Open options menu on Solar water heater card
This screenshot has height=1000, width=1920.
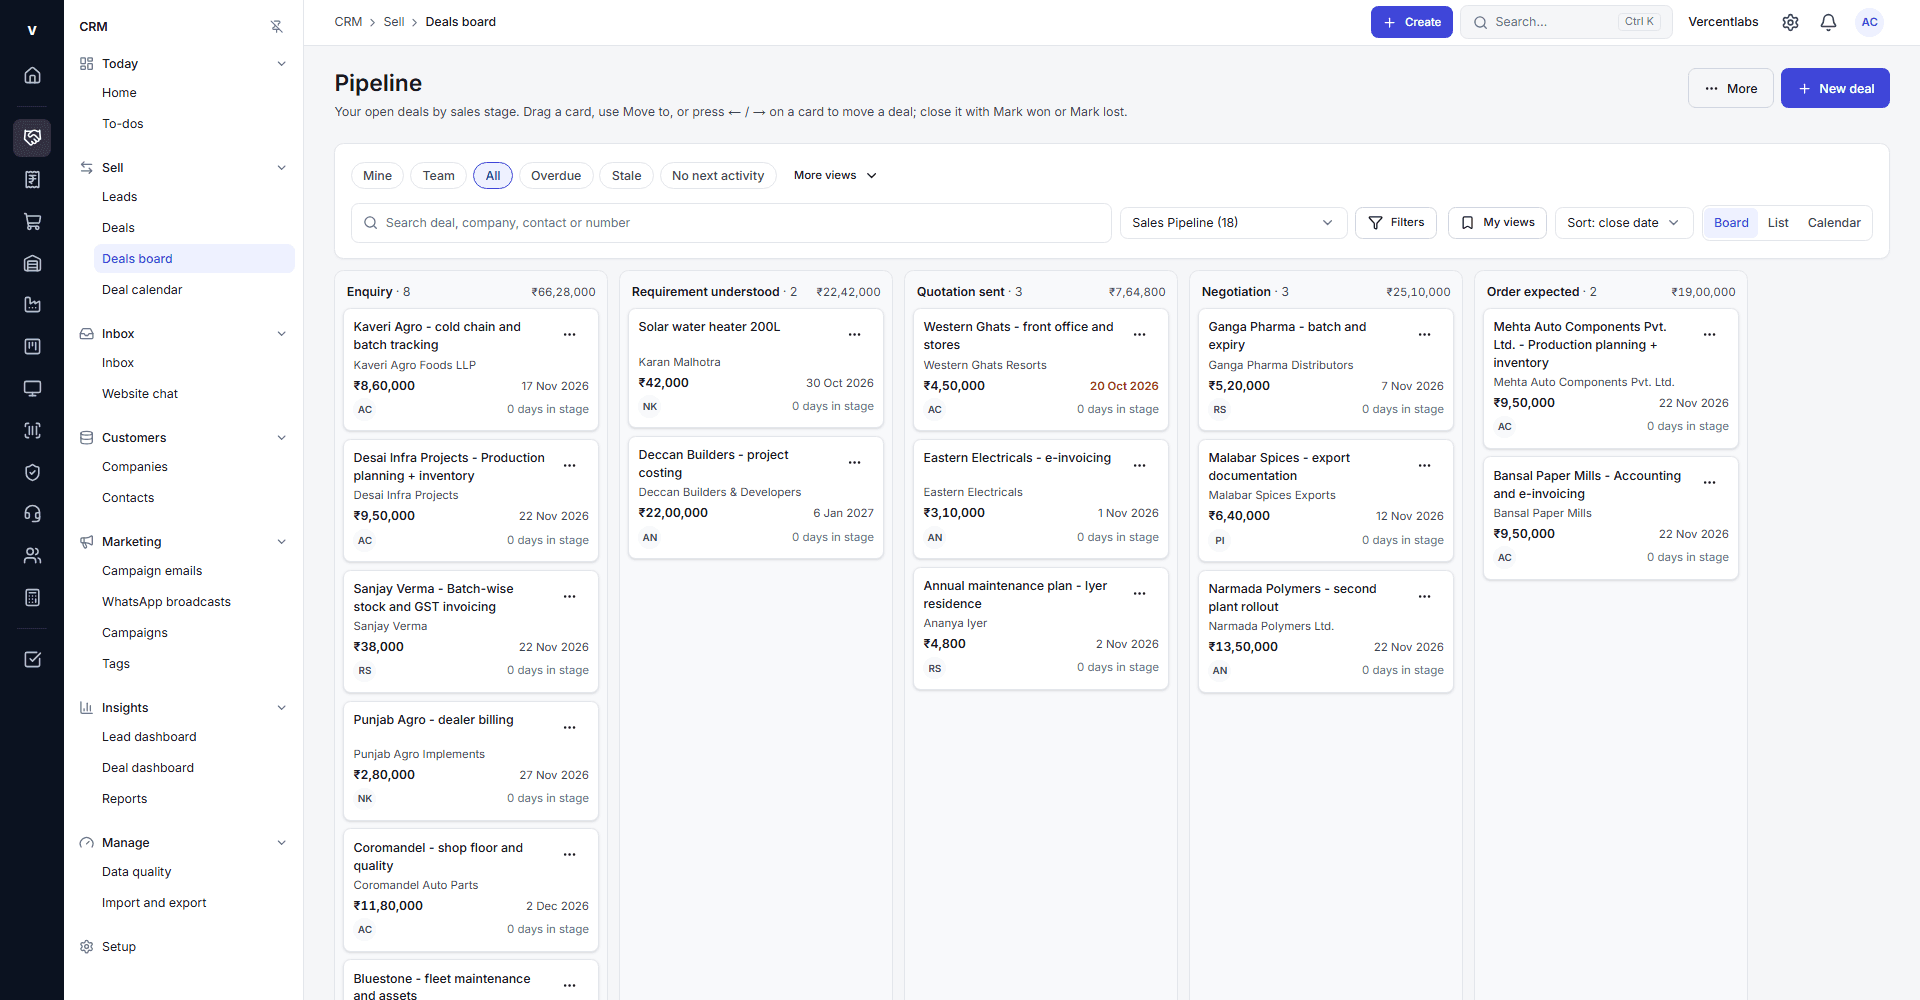(x=854, y=335)
